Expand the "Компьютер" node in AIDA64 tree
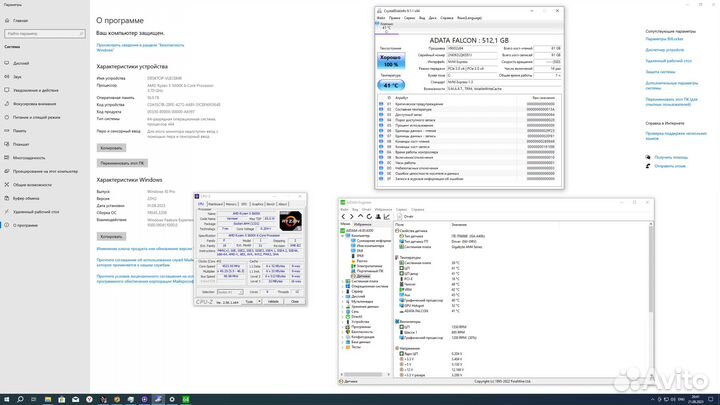 click(343, 238)
